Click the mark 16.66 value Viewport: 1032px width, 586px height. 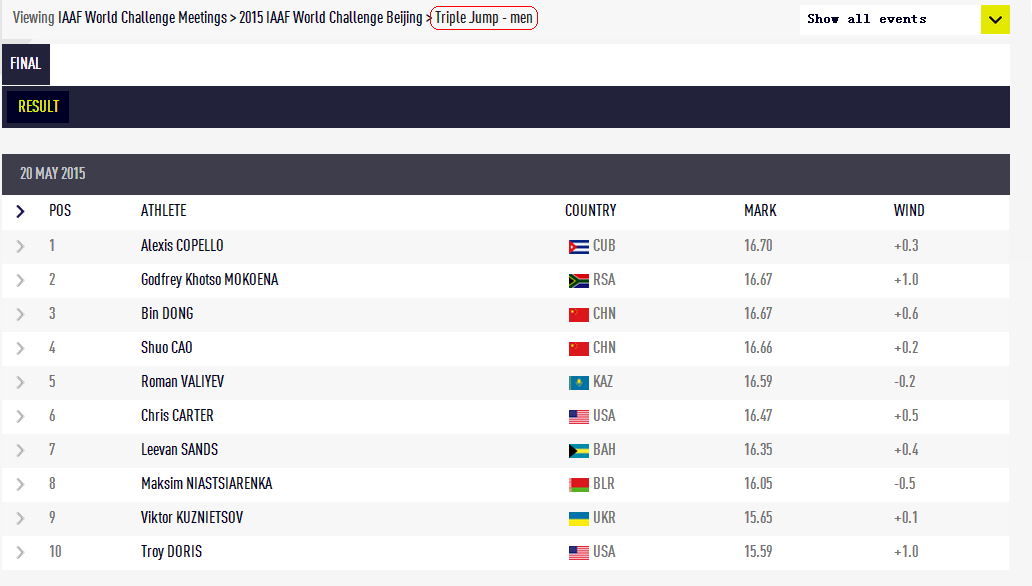pyautogui.click(x=758, y=348)
